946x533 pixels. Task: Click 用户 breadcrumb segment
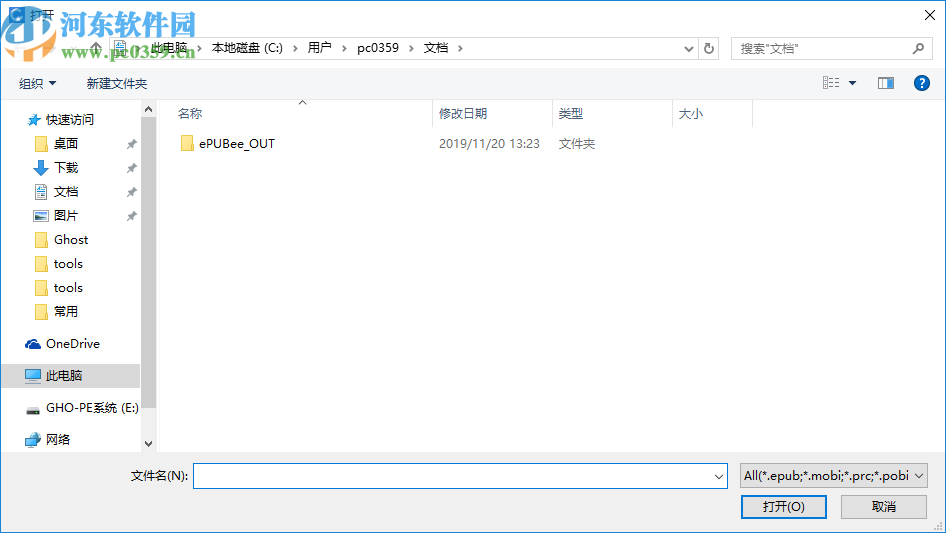(319, 48)
